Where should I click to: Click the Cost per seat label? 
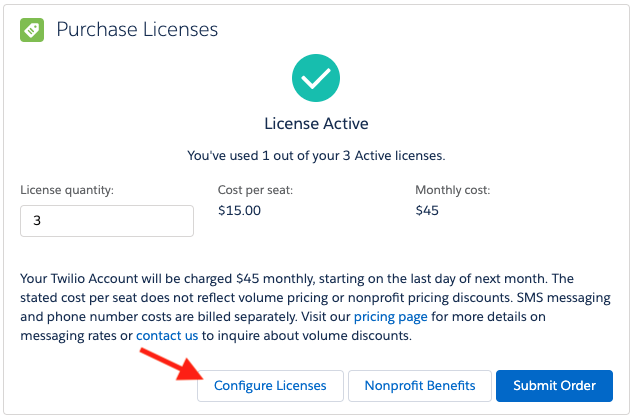click(x=255, y=190)
